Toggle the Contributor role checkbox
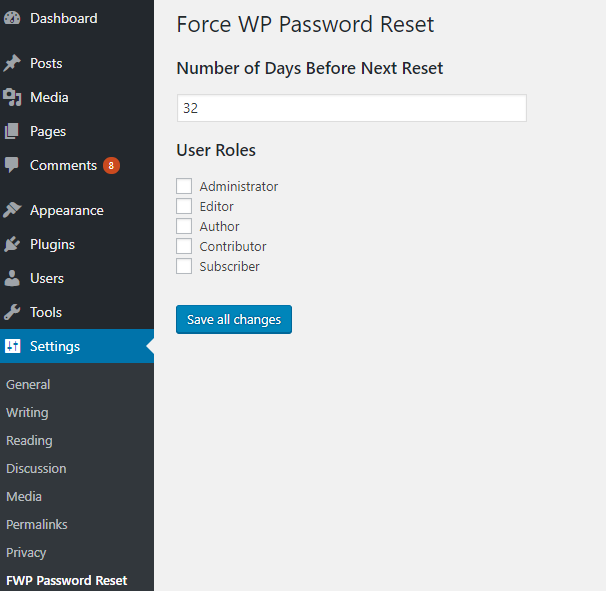606x591 pixels. click(x=184, y=246)
